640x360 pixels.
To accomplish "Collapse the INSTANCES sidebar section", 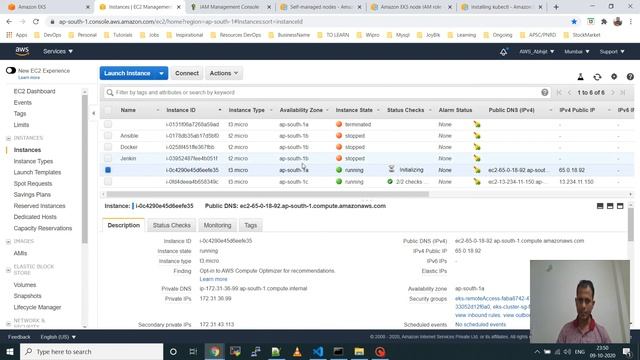I will click(9, 138).
